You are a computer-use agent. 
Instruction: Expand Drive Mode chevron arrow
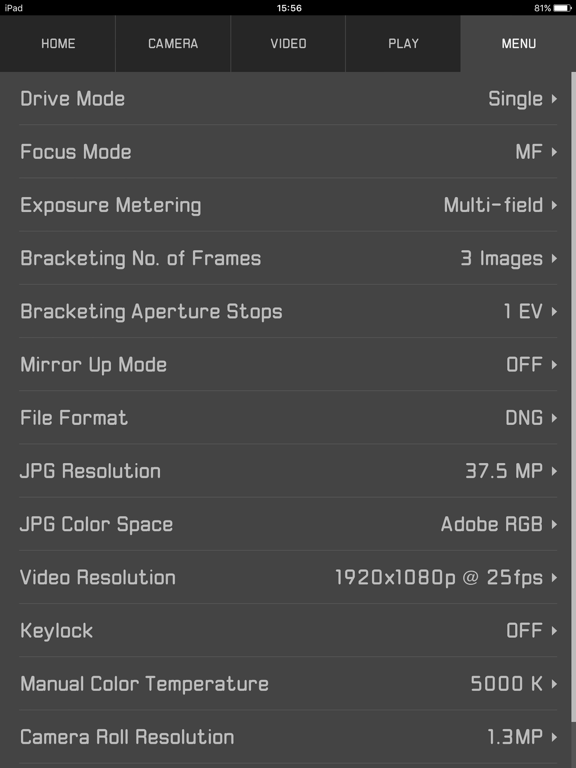pos(554,99)
